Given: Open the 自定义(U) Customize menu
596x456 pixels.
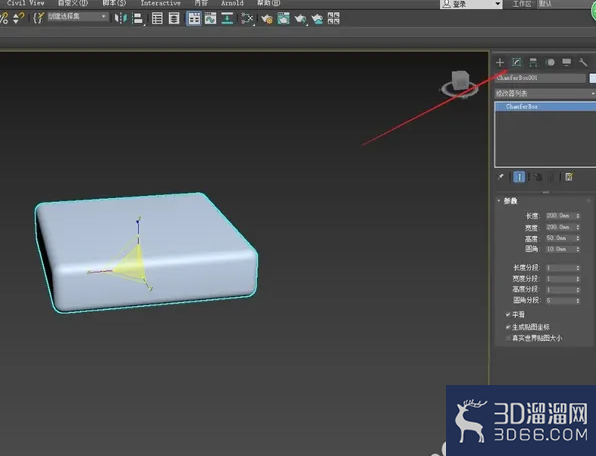Looking at the screenshot, I should 73,3.
